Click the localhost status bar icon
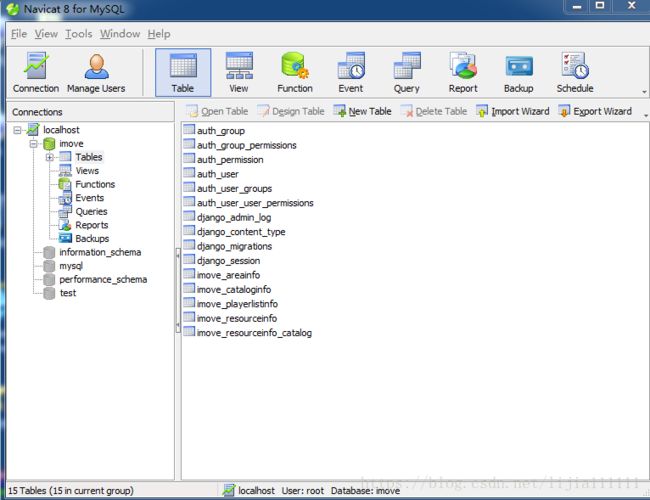This screenshot has height=500, width=650. point(228,490)
